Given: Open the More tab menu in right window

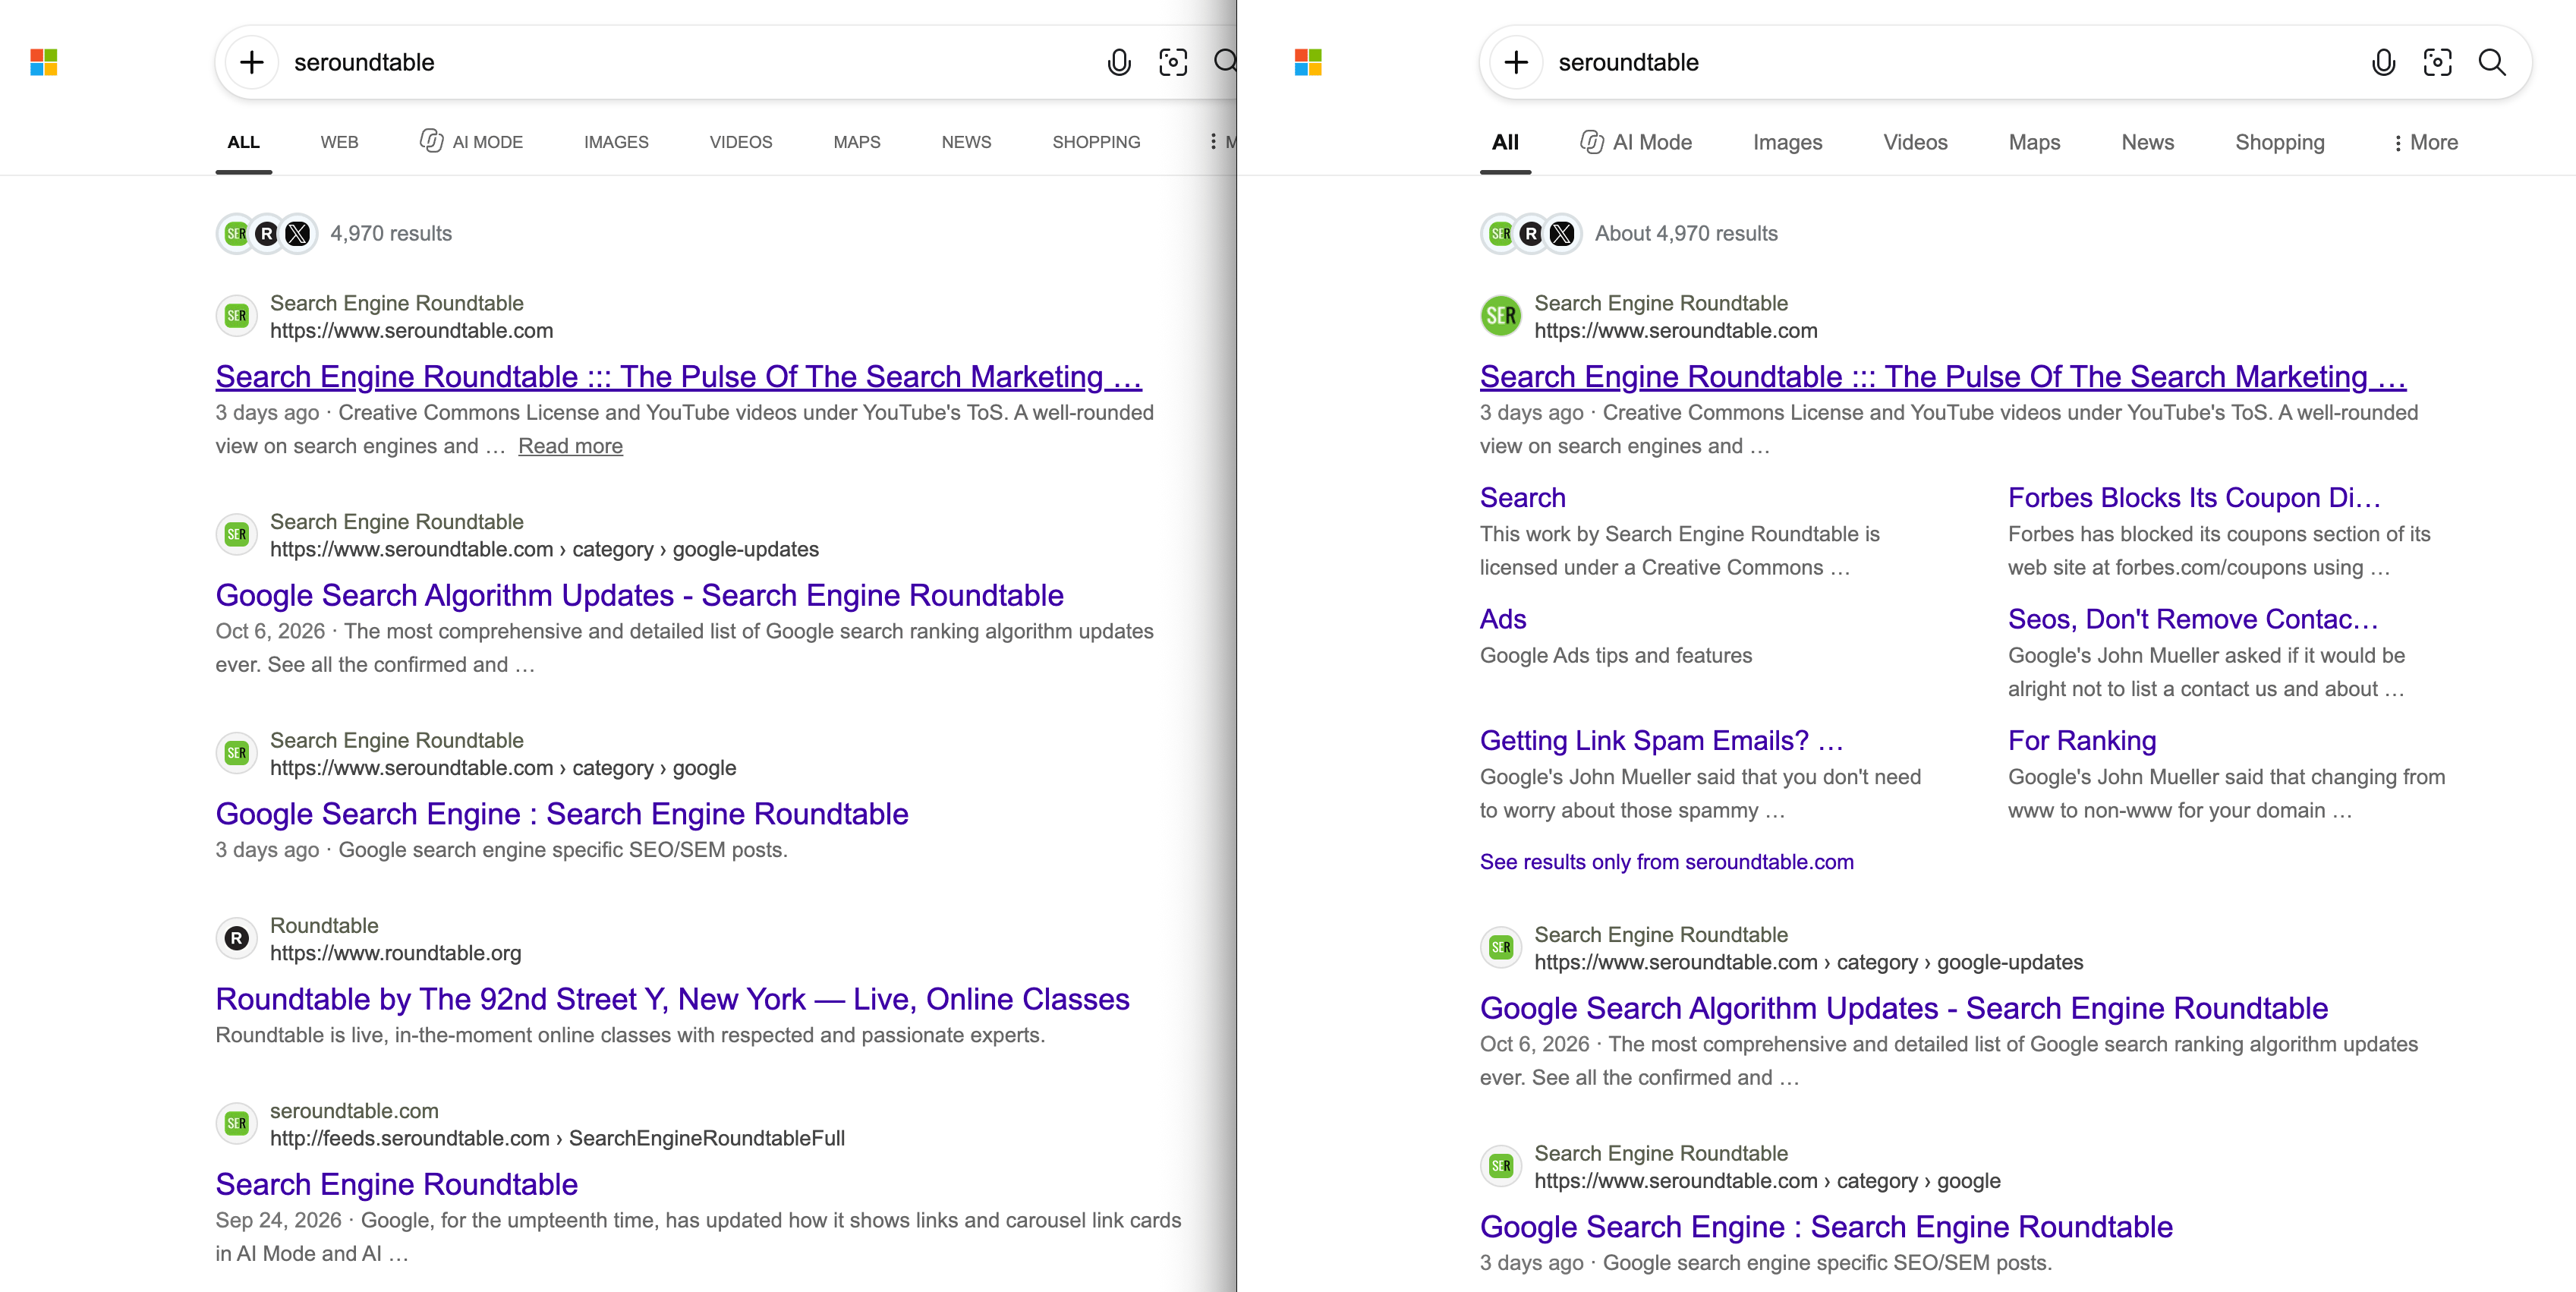Looking at the screenshot, I should tap(2425, 142).
